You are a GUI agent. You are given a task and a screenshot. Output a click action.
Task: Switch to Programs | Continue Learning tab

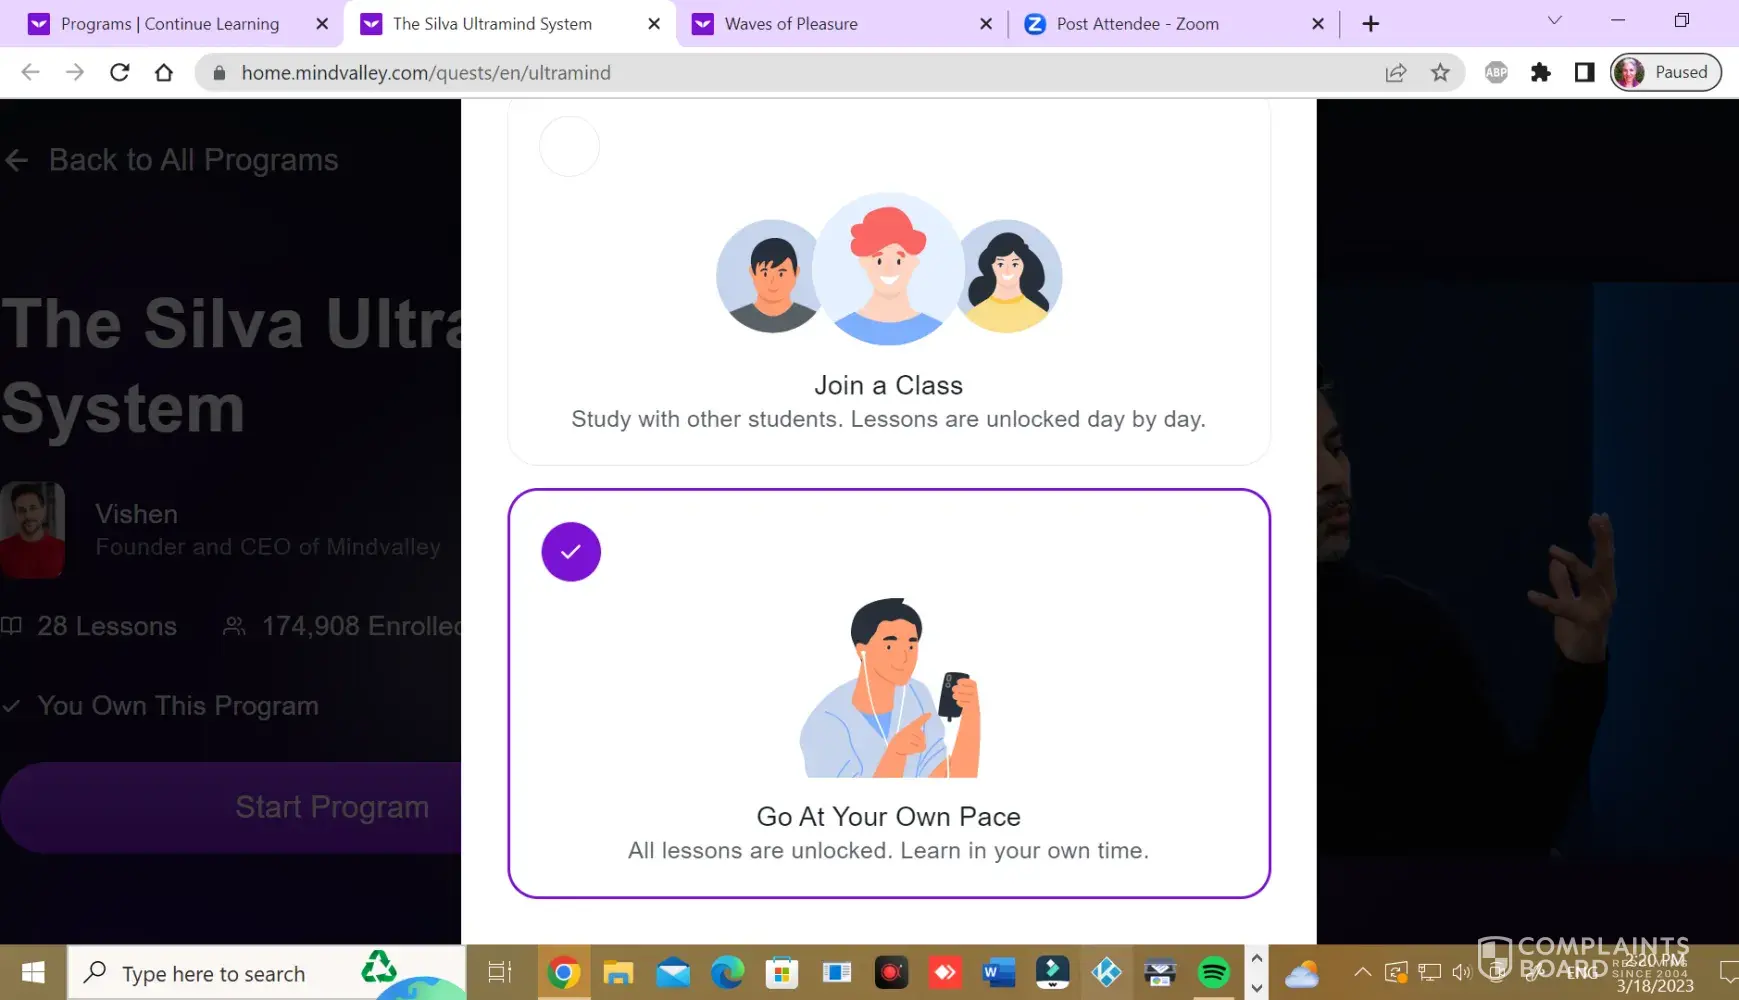170,24
